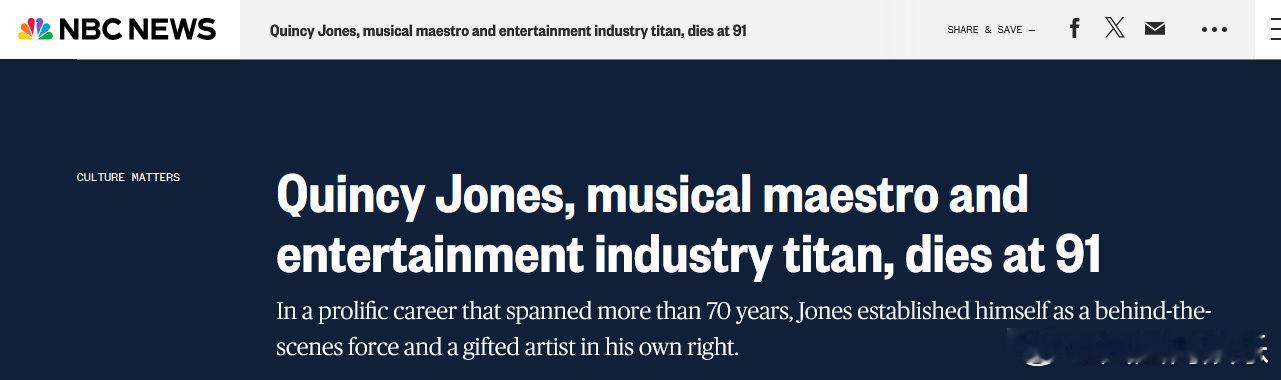The width and height of the screenshot is (1281, 380).
Task: Click the NBC peacock logo
Action: pos(35,29)
